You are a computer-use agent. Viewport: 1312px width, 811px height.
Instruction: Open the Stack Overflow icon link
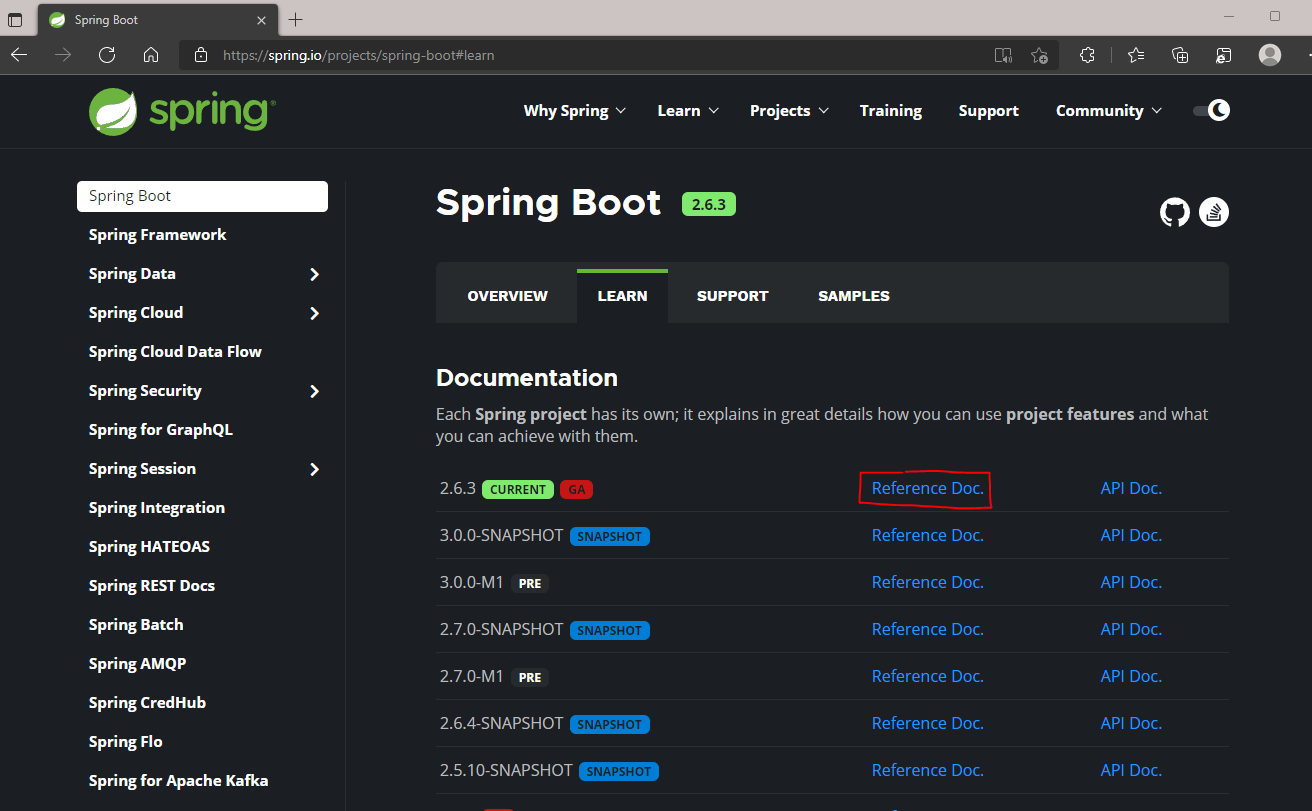pyautogui.click(x=1214, y=212)
